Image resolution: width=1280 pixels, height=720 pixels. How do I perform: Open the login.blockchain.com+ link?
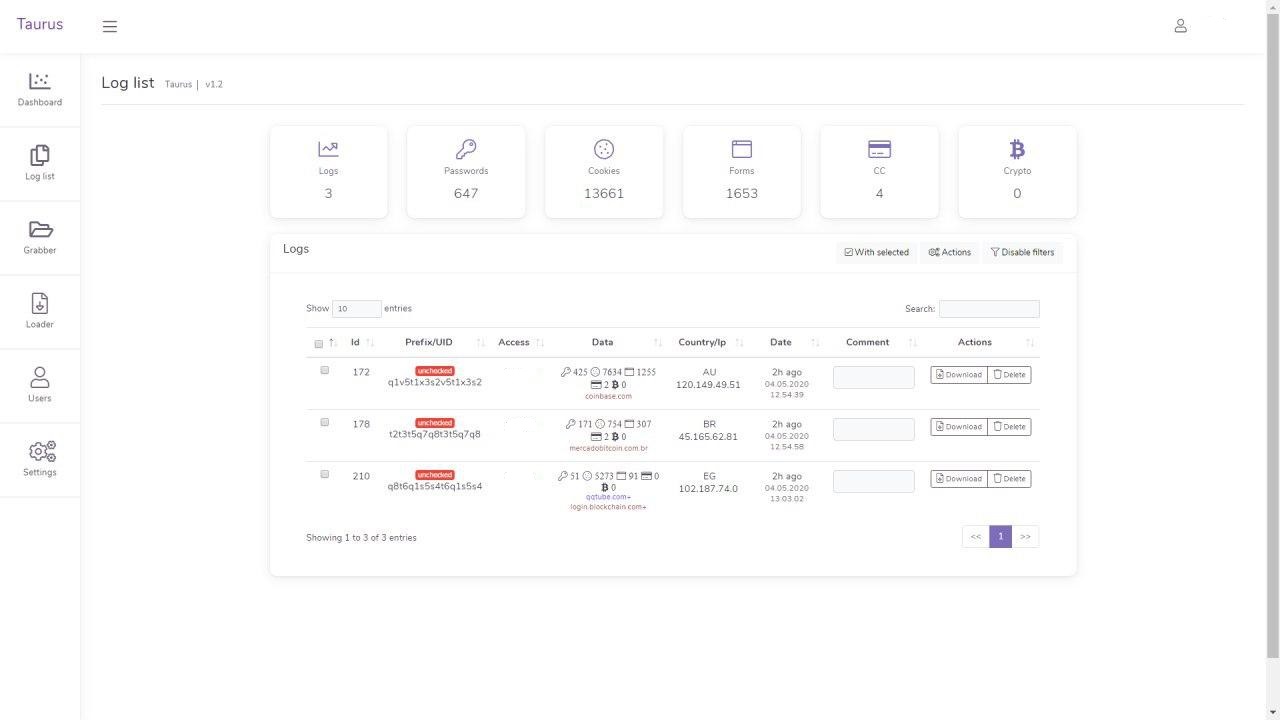pyautogui.click(x=608, y=507)
